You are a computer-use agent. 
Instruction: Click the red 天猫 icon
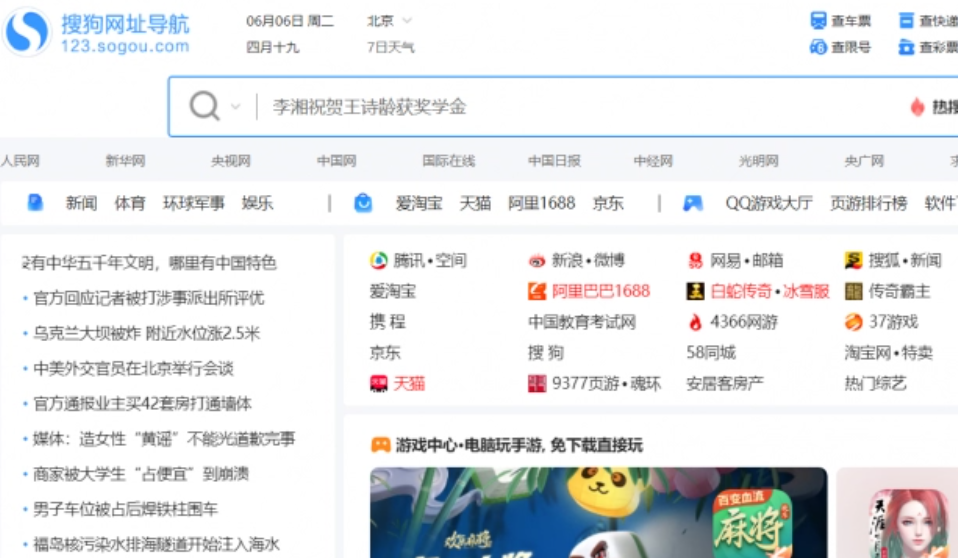click(x=378, y=384)
